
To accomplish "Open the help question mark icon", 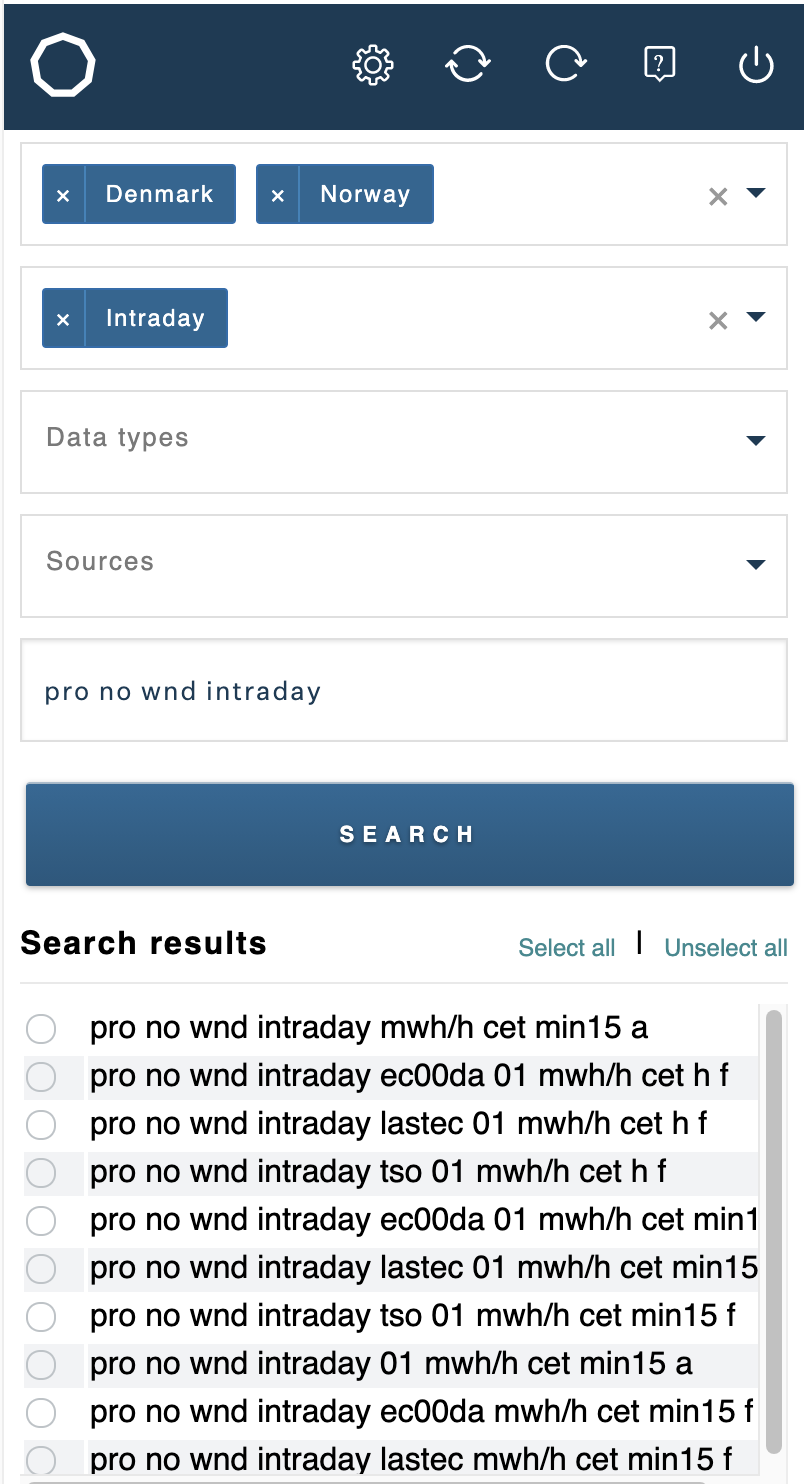I will [659, 65].
